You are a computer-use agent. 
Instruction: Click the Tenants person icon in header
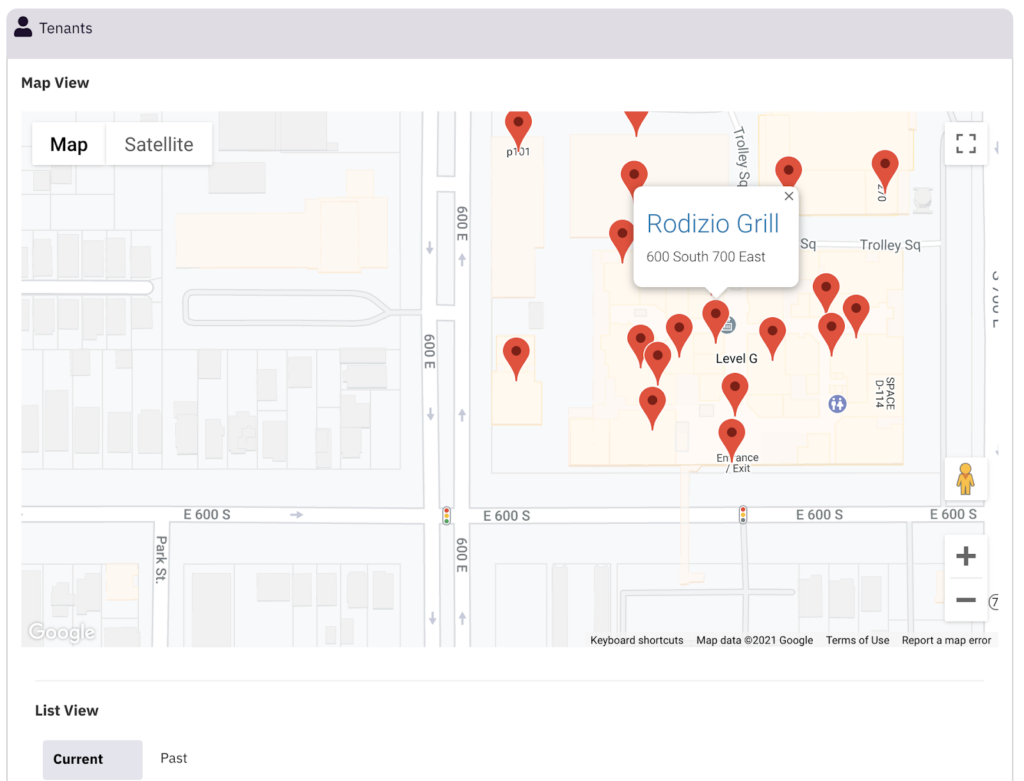[23, 27]
